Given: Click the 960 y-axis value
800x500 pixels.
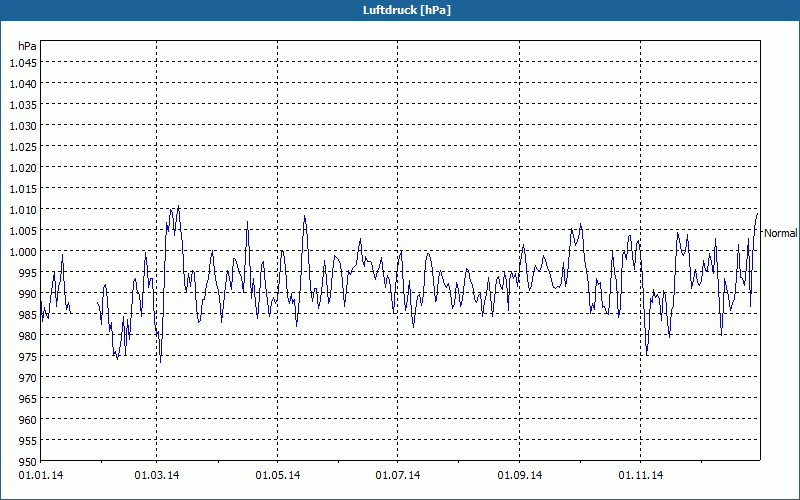Looking at the screenshot, I should coord(28,419).
